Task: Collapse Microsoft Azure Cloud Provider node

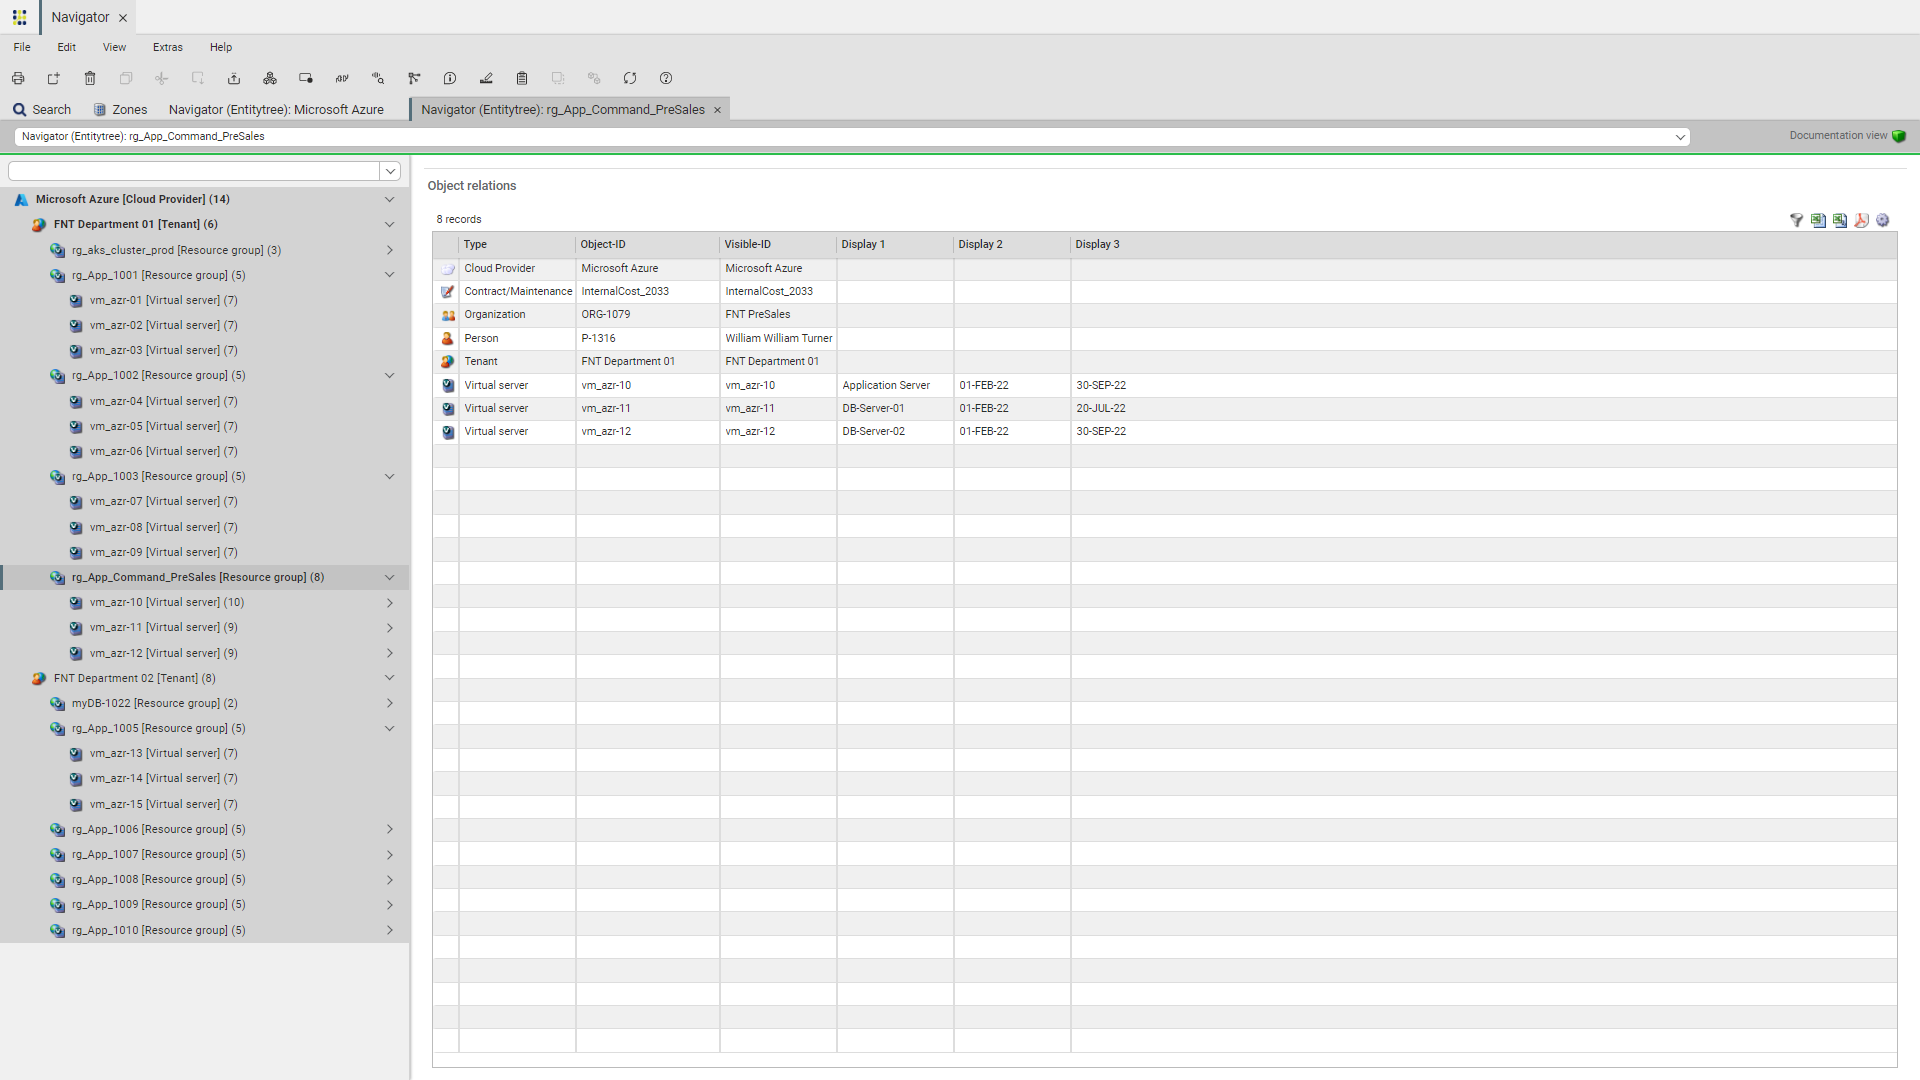Action: [390, 199]
